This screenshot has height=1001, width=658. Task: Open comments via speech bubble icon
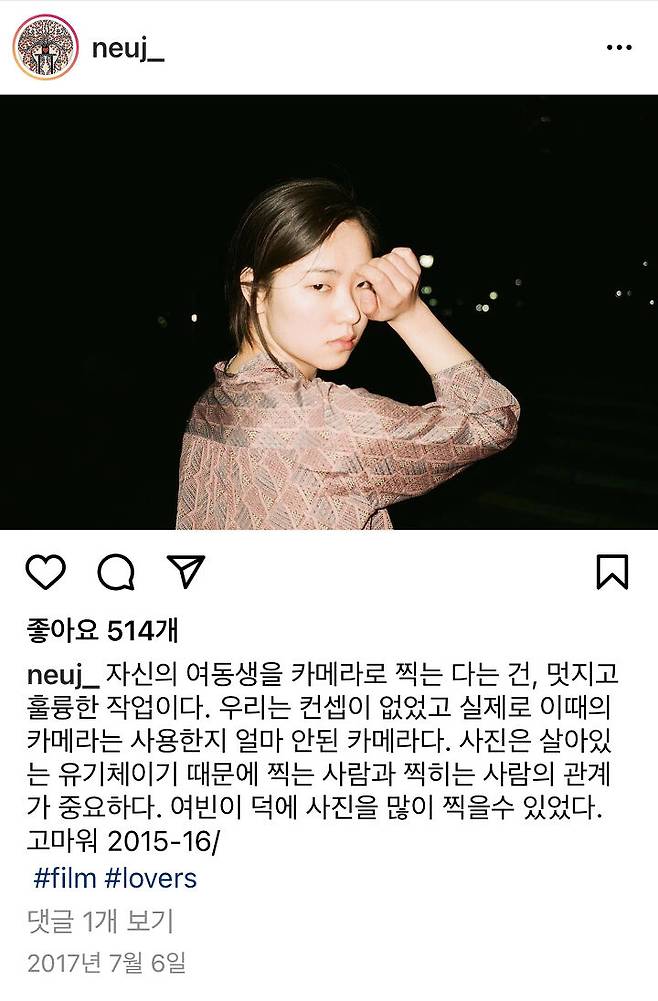pos(116,571)
